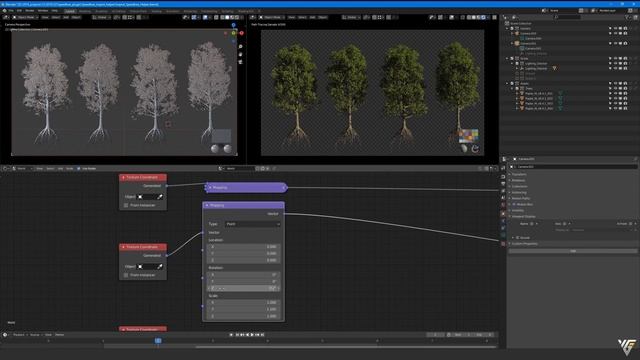Click the zoom magnifier gizmo in the left viewport
640x360 pixels.
point(240,47)
